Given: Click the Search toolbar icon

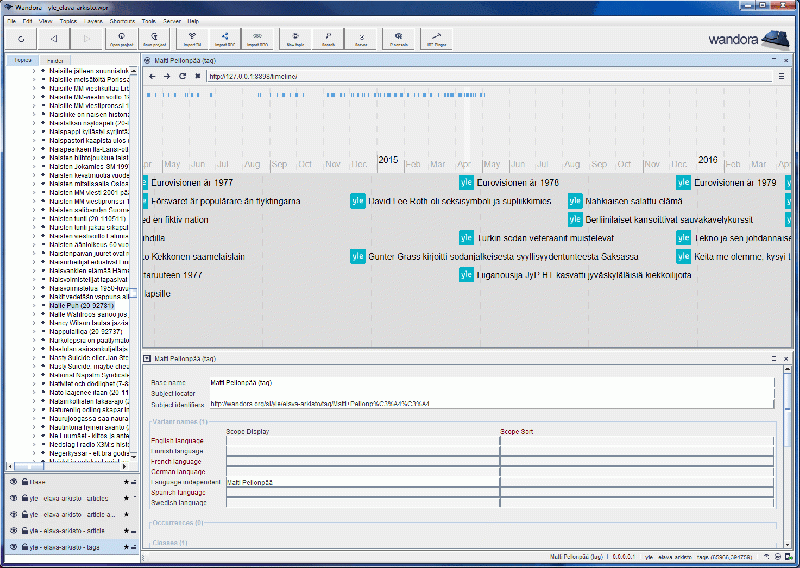Looking at the screenshot, I should click(x=328, y=39).
